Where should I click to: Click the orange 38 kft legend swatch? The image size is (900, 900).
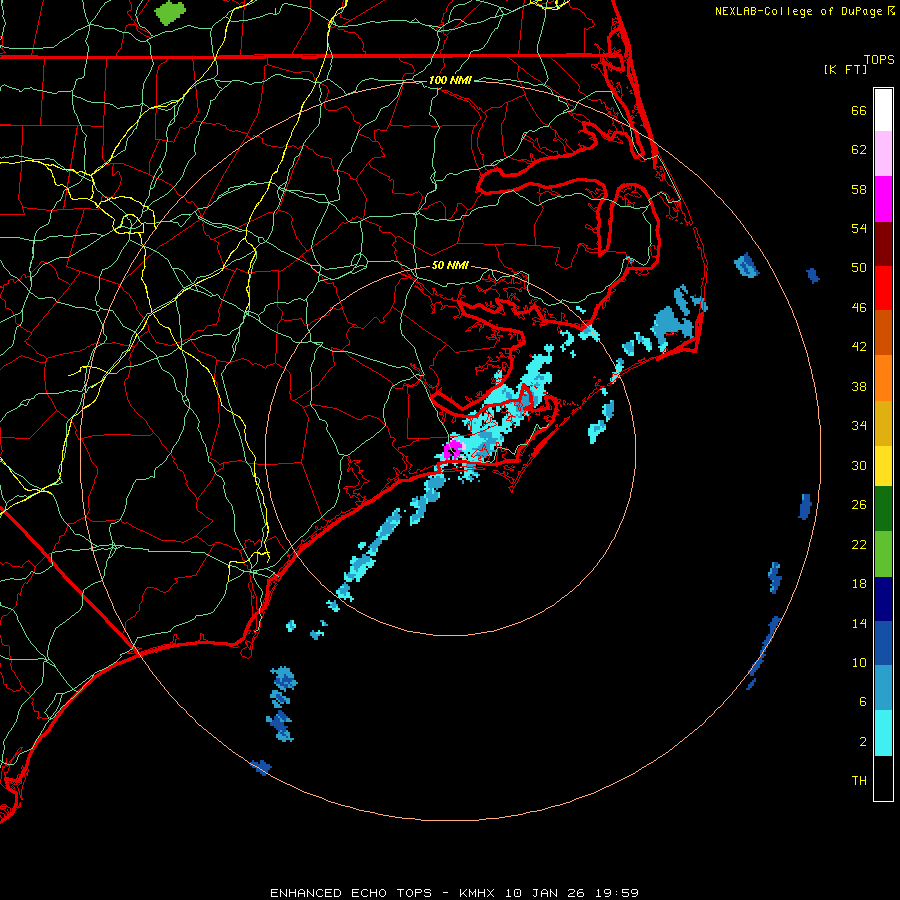pyautogui.click(x=883, y=378)
